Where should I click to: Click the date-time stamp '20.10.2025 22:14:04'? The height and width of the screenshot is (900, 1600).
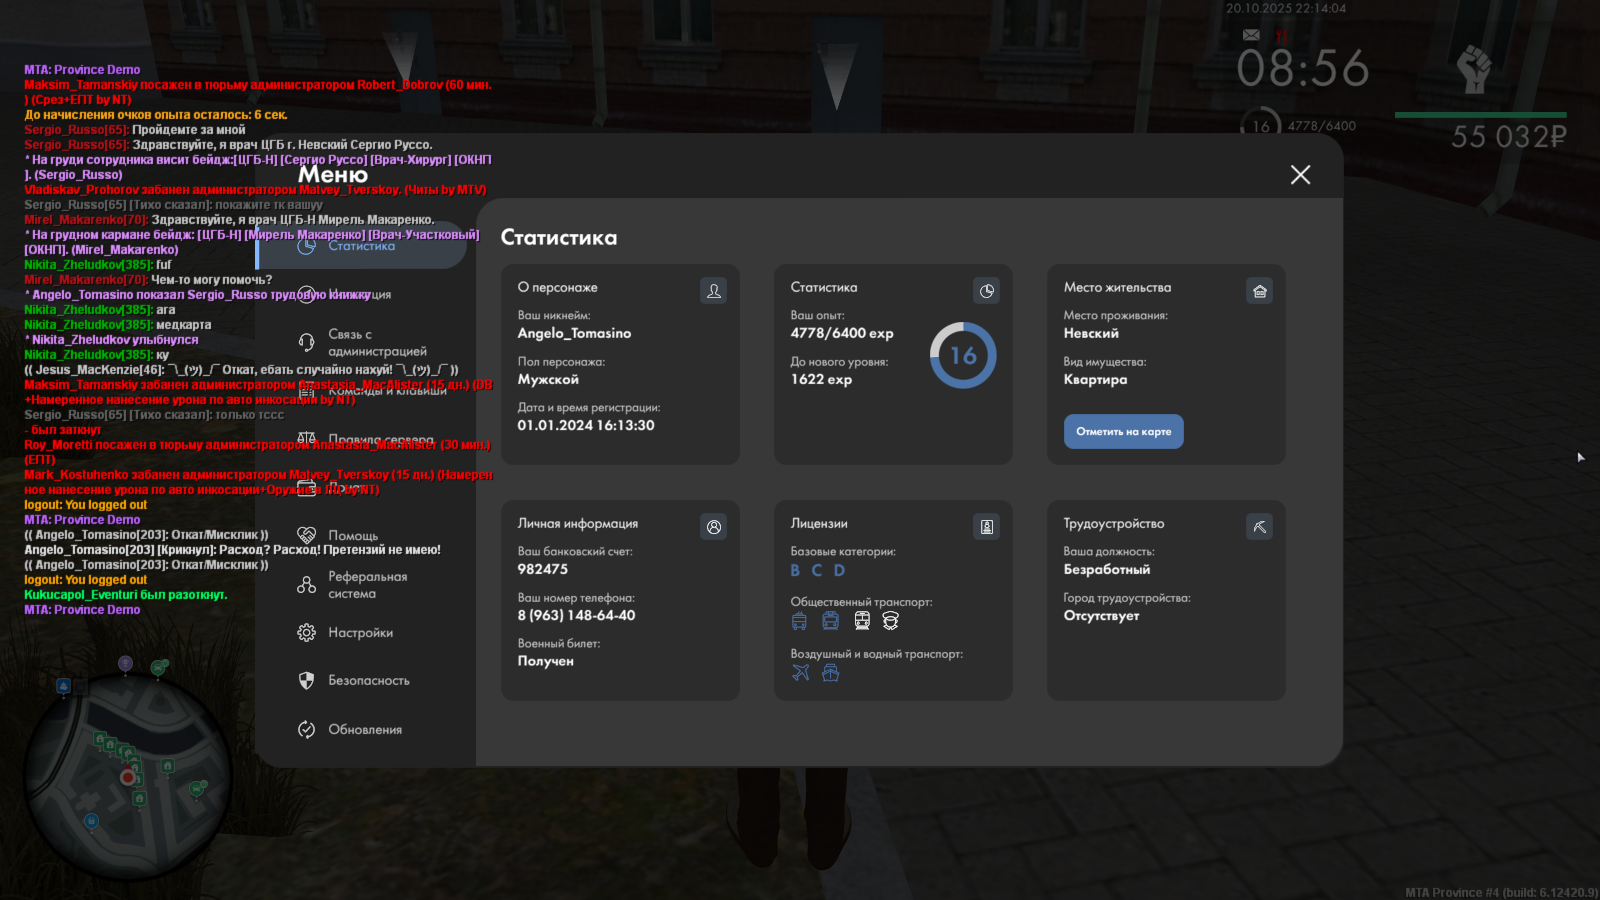tap(1286, 8)
